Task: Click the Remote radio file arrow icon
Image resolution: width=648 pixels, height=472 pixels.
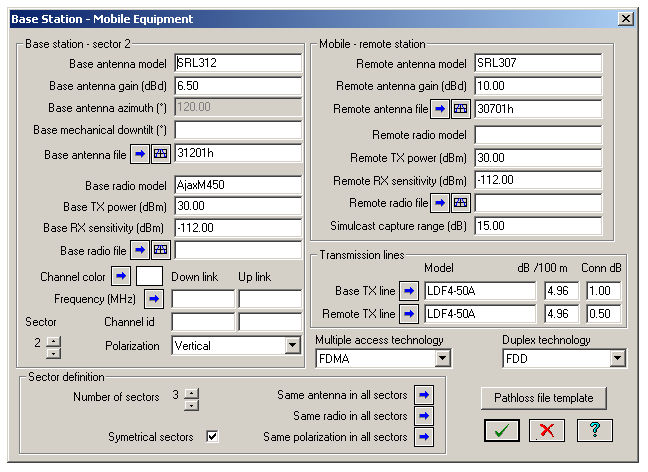Action: click(x=441, y=203)
